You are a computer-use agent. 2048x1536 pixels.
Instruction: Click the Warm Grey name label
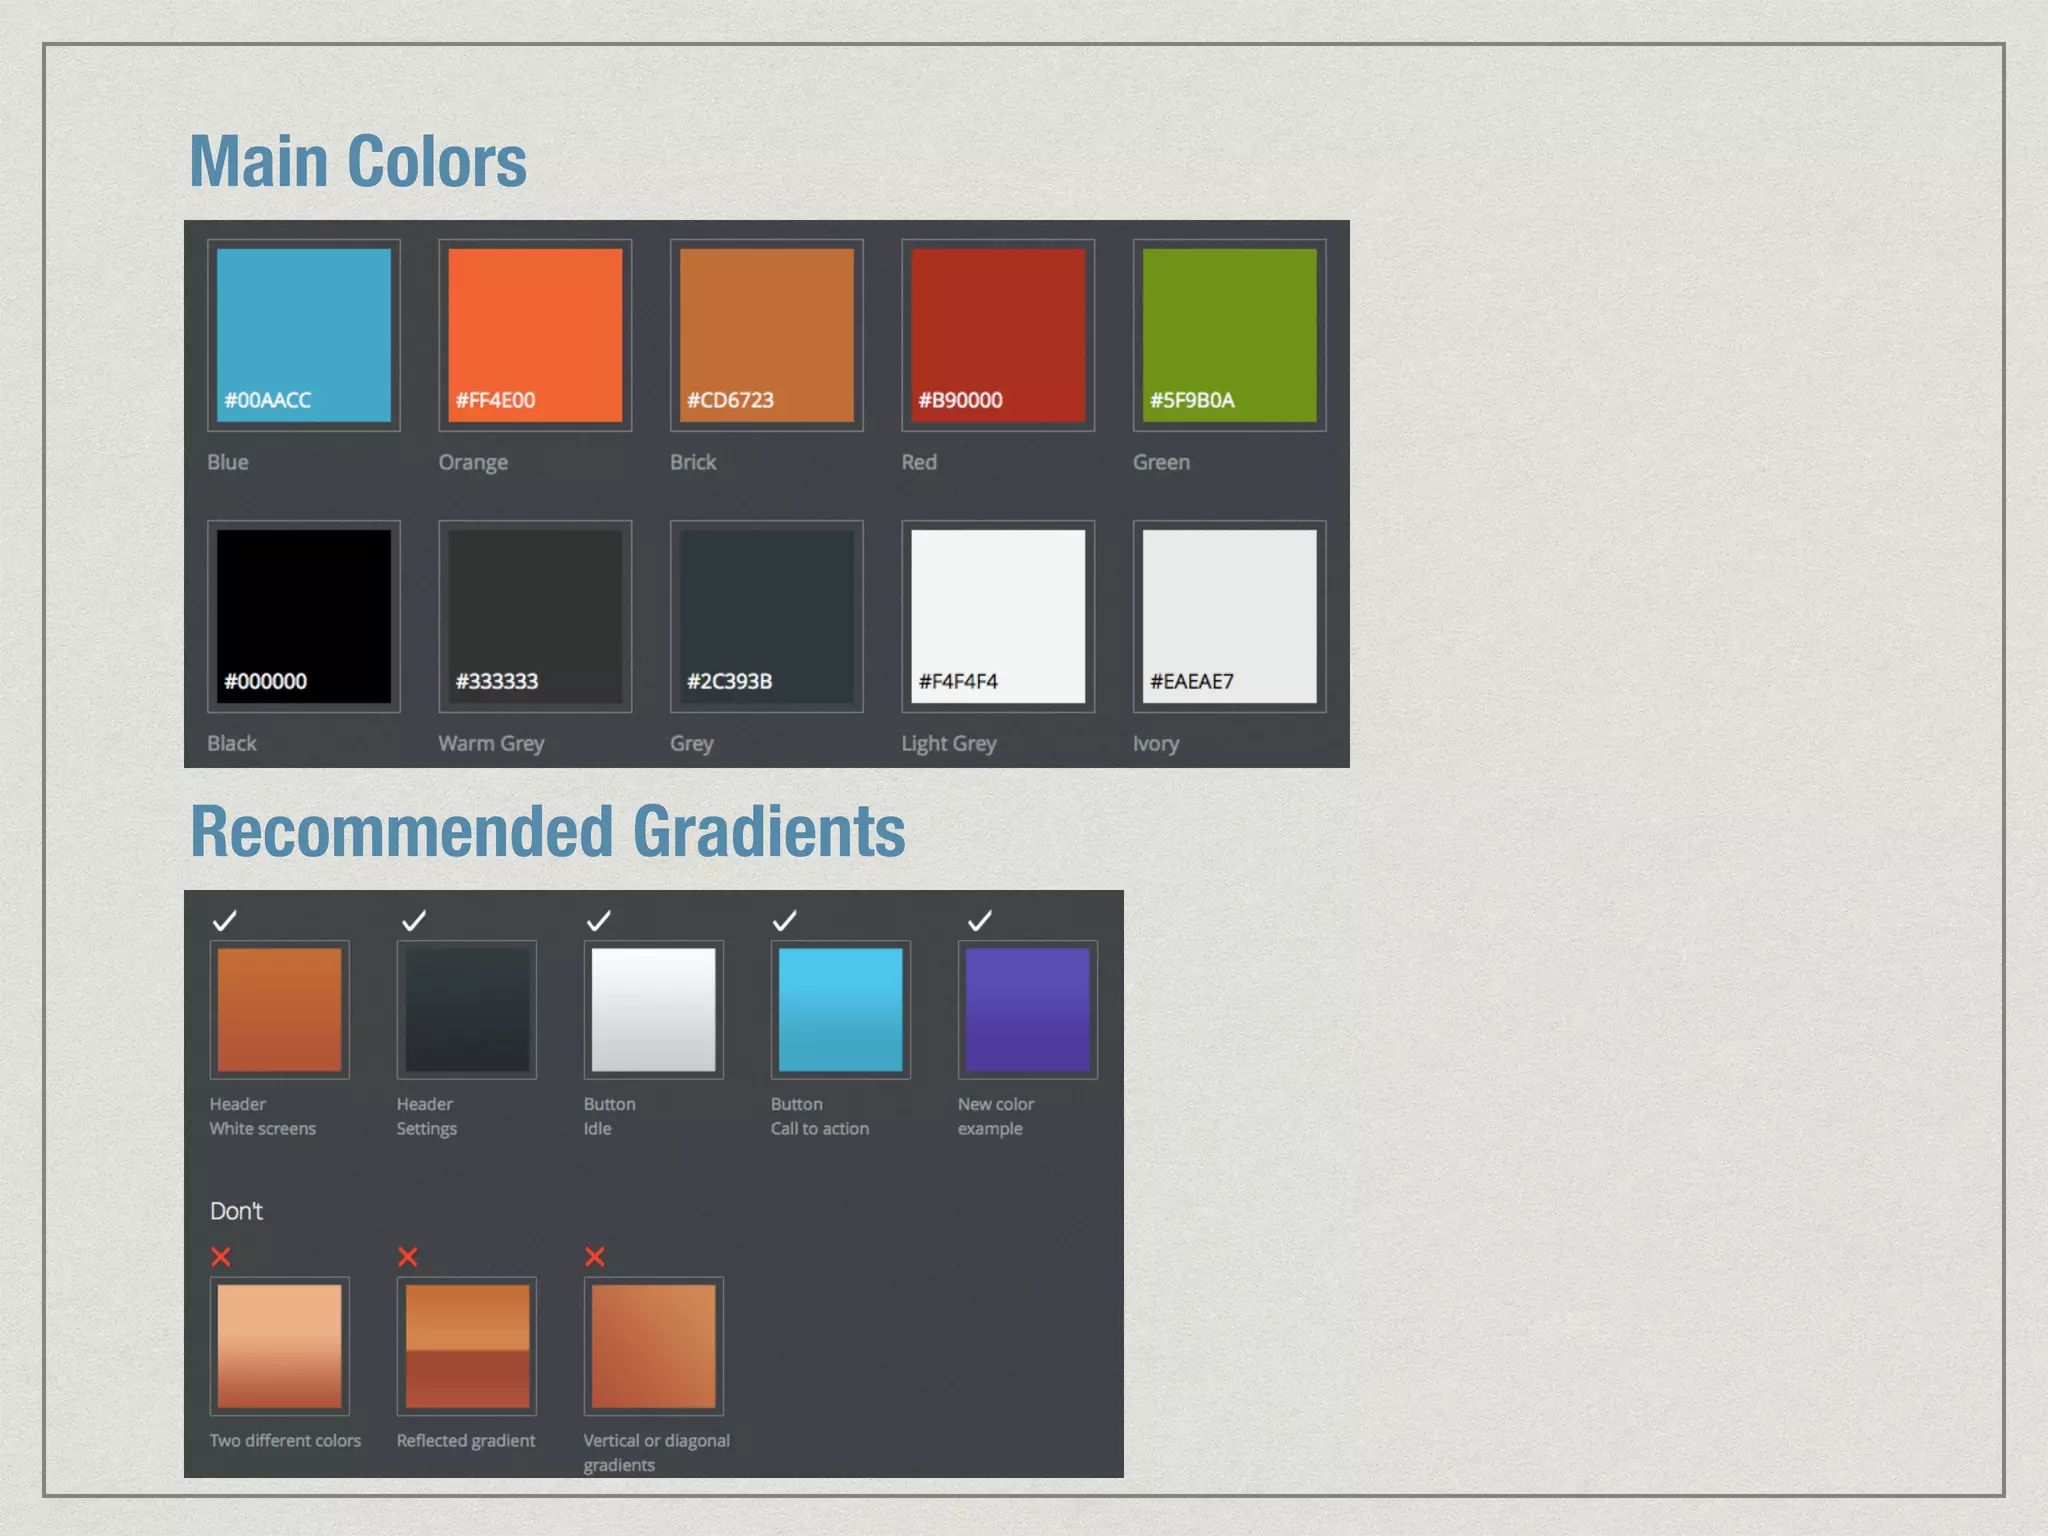(x=491, y=744)
